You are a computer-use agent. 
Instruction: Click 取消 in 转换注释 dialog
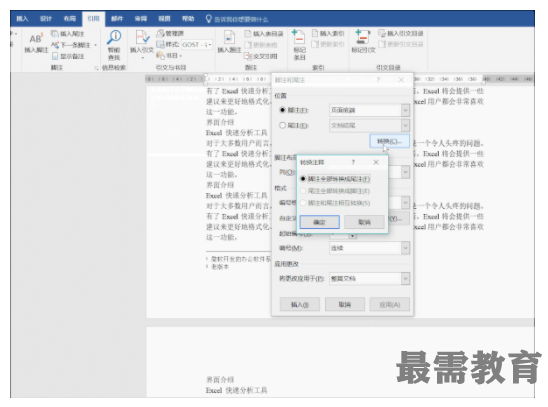364,222
